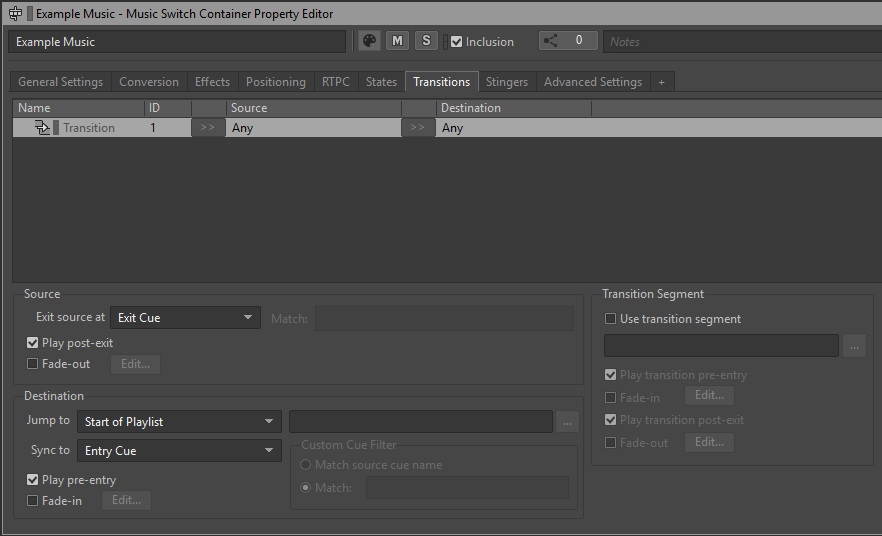The height and width of the screenshot is (536, 882).
Task: Uncheck Play pre-entry
Action: tap(33, 480)
